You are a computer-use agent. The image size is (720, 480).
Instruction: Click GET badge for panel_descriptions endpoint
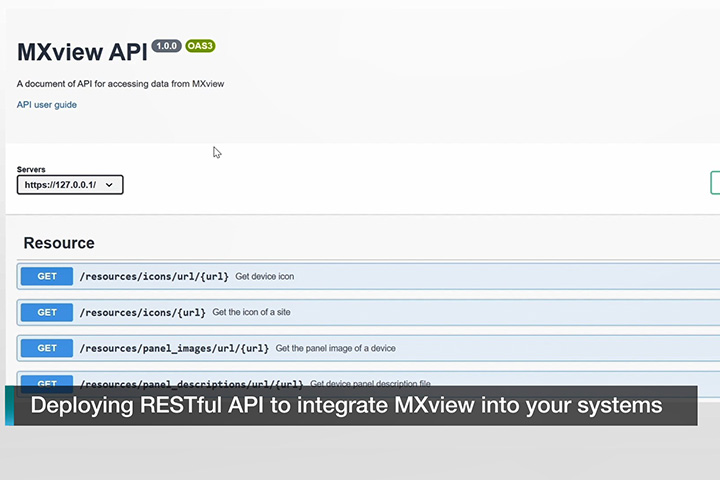47,383
